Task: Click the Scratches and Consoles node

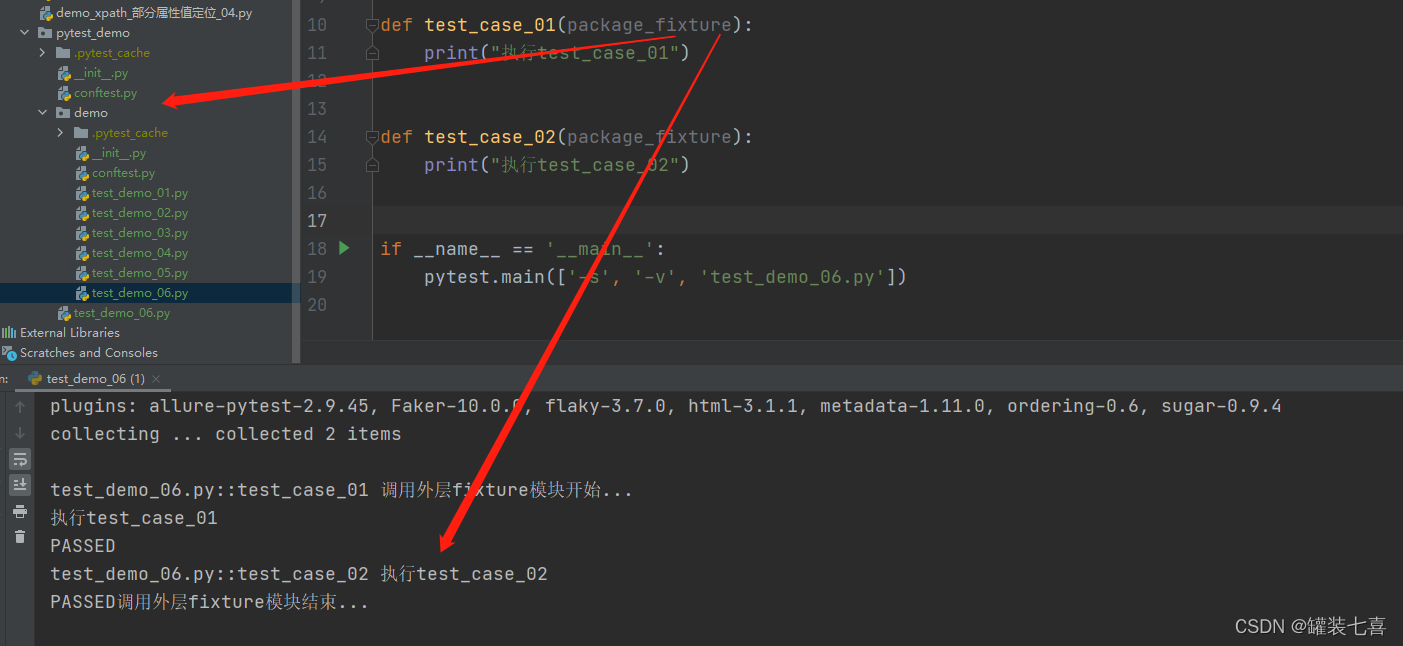Action: click(x=79, y=353)
